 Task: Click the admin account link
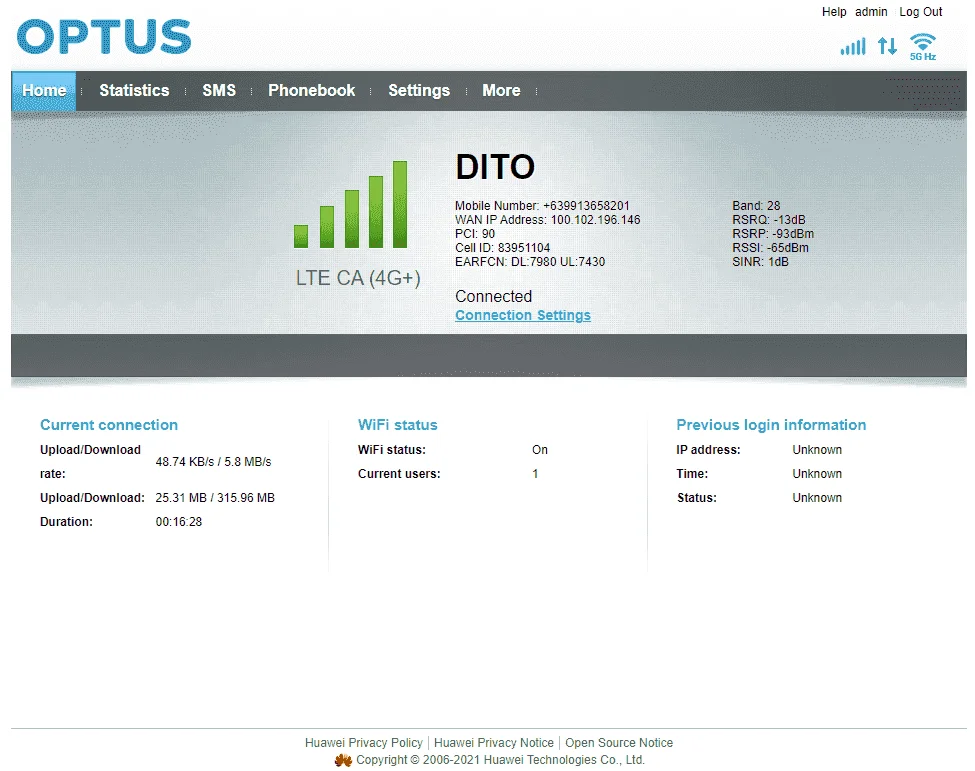click(x=871, y=12)
